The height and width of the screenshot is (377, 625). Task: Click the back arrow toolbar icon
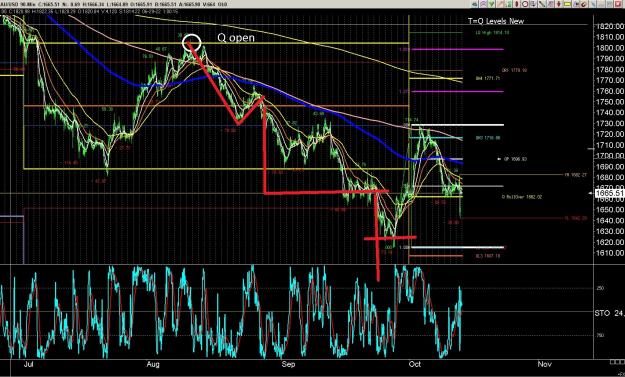coord(475,4)
